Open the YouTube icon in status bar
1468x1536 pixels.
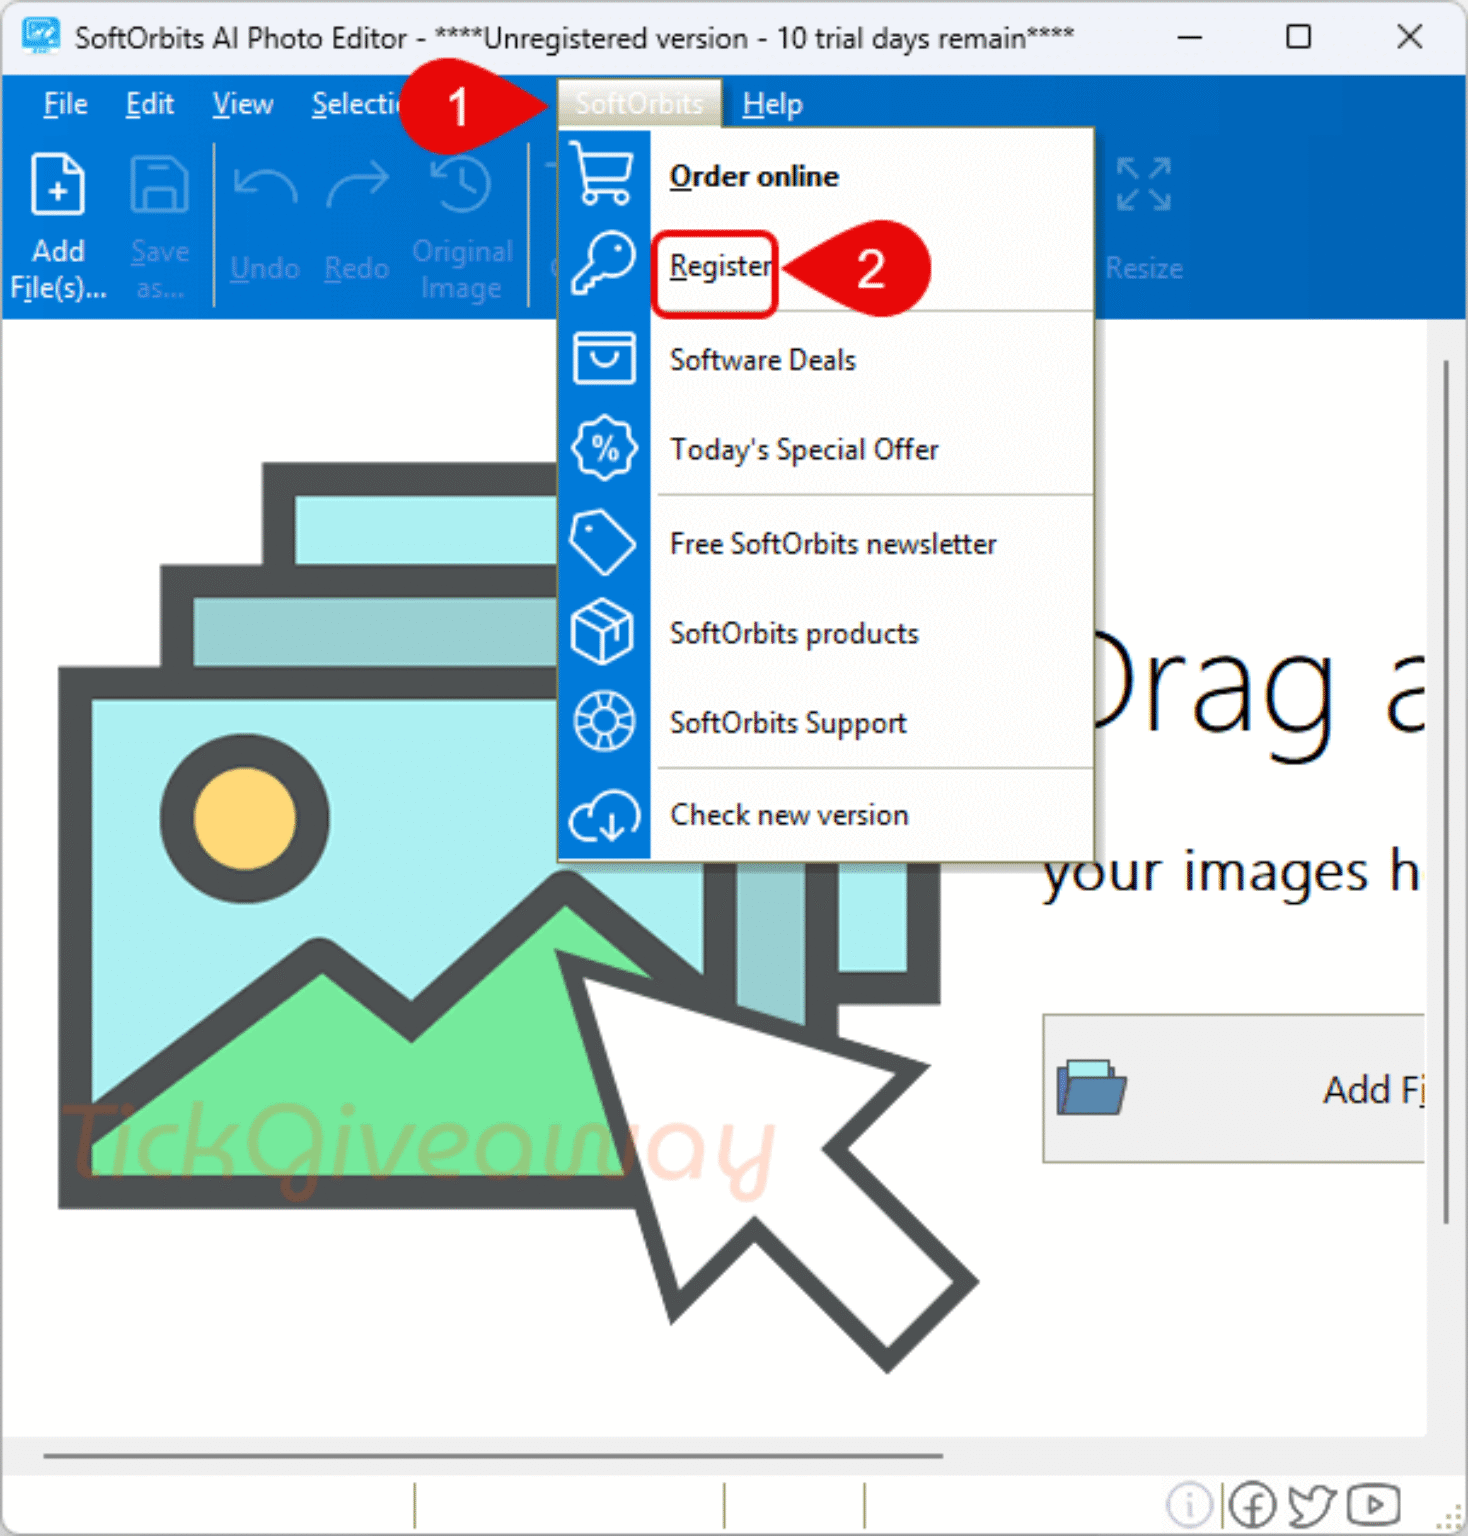point(1373,1503)
